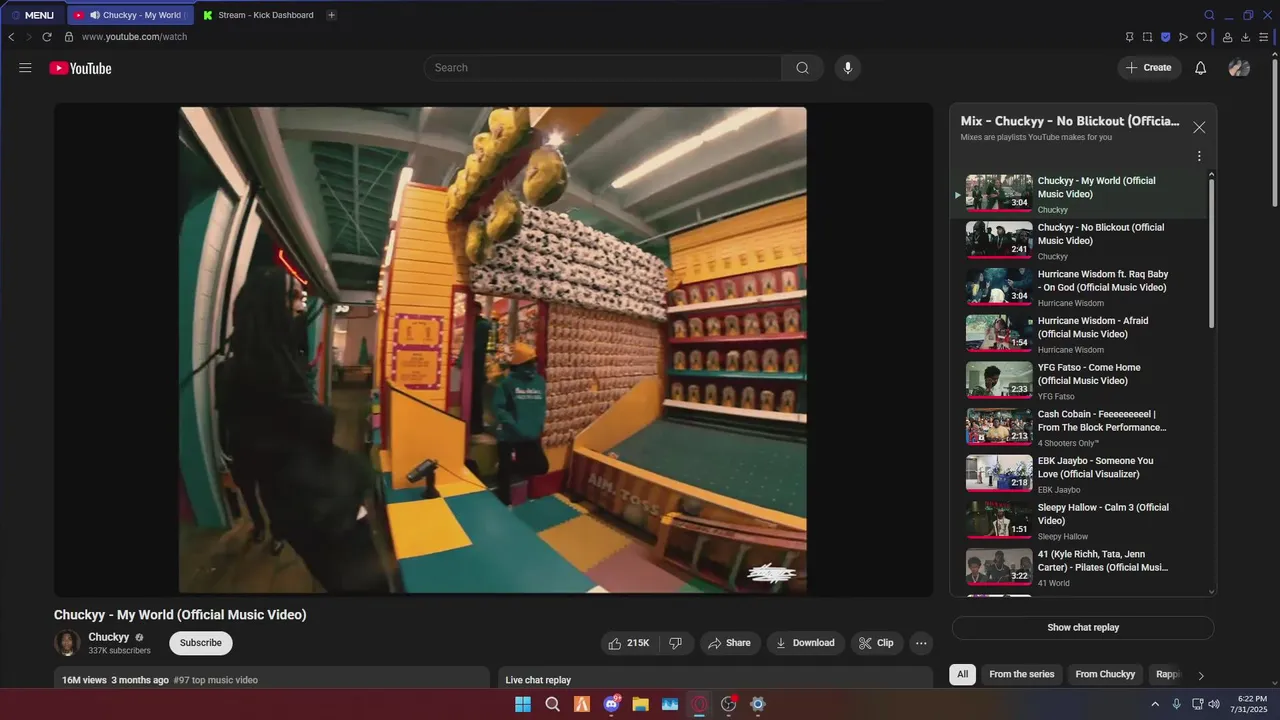Open OBS Studio from the taskbar
This screenshot has height=720, width=1280.
point(729,704)
